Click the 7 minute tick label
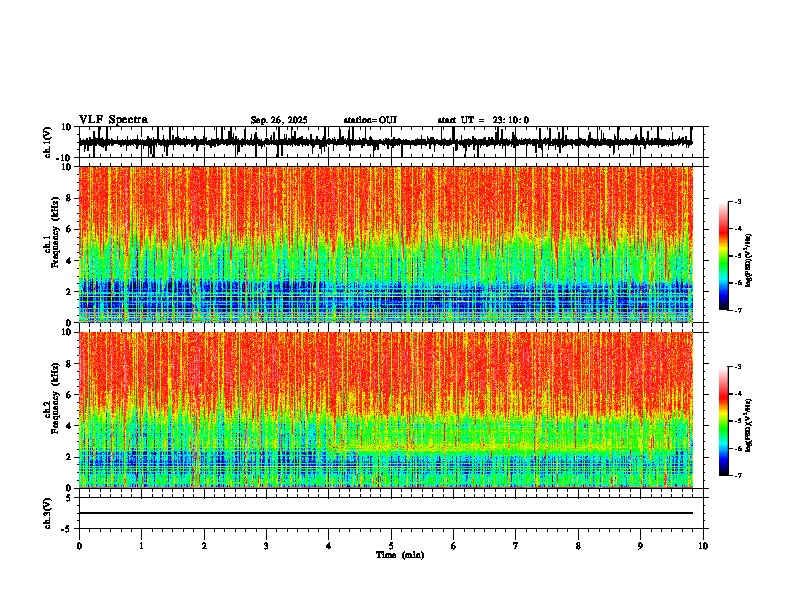This screenshot has height=612, width=792. pyautogui.click(x=516, y=546)
